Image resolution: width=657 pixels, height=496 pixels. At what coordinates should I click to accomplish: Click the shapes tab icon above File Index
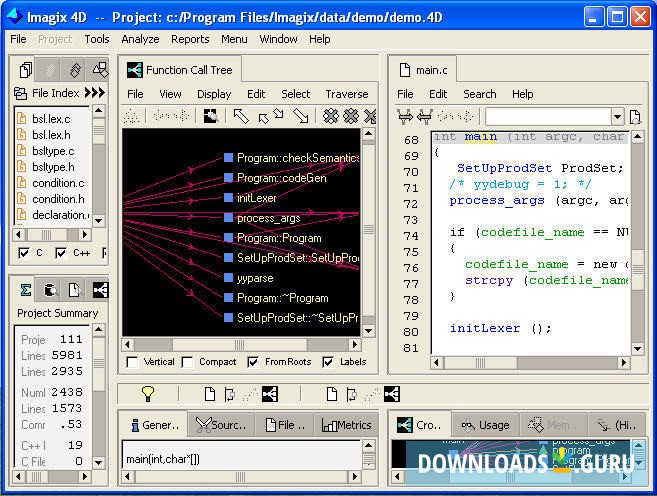click(x=100, y=70)
